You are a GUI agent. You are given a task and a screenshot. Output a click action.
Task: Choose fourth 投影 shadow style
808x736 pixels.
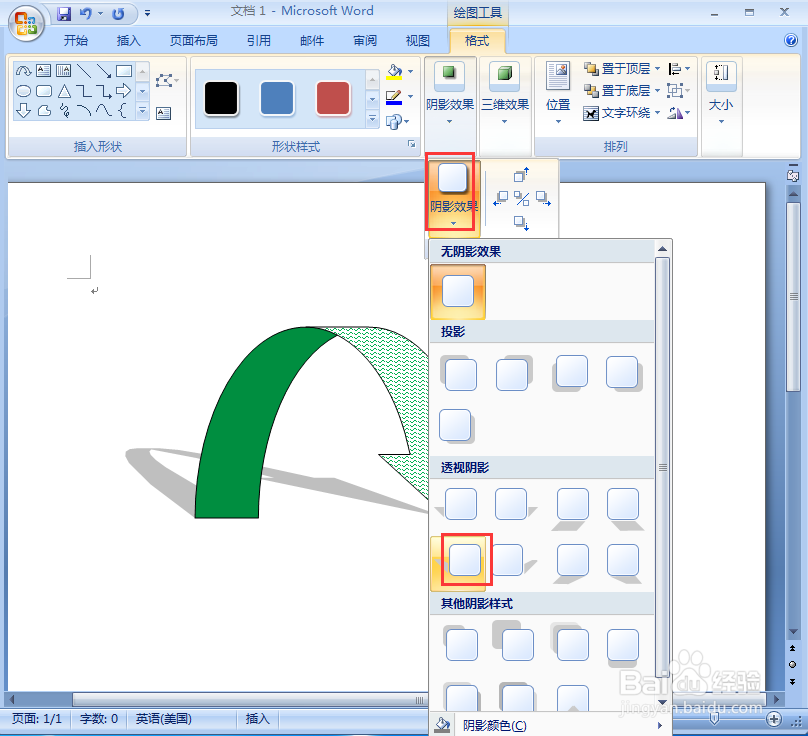pos(624,373)
